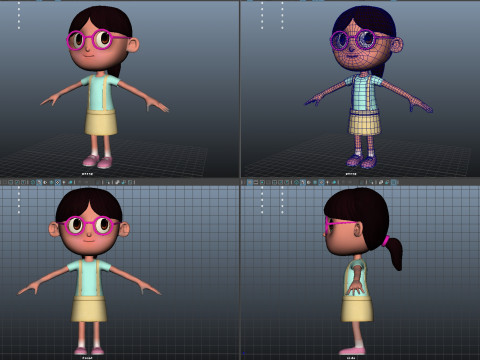Image resolution: width=480 pixels, height=360 pixels.
Task: Click camera attributes icon in side view toolbar
Action: click(x=256, y=182)
